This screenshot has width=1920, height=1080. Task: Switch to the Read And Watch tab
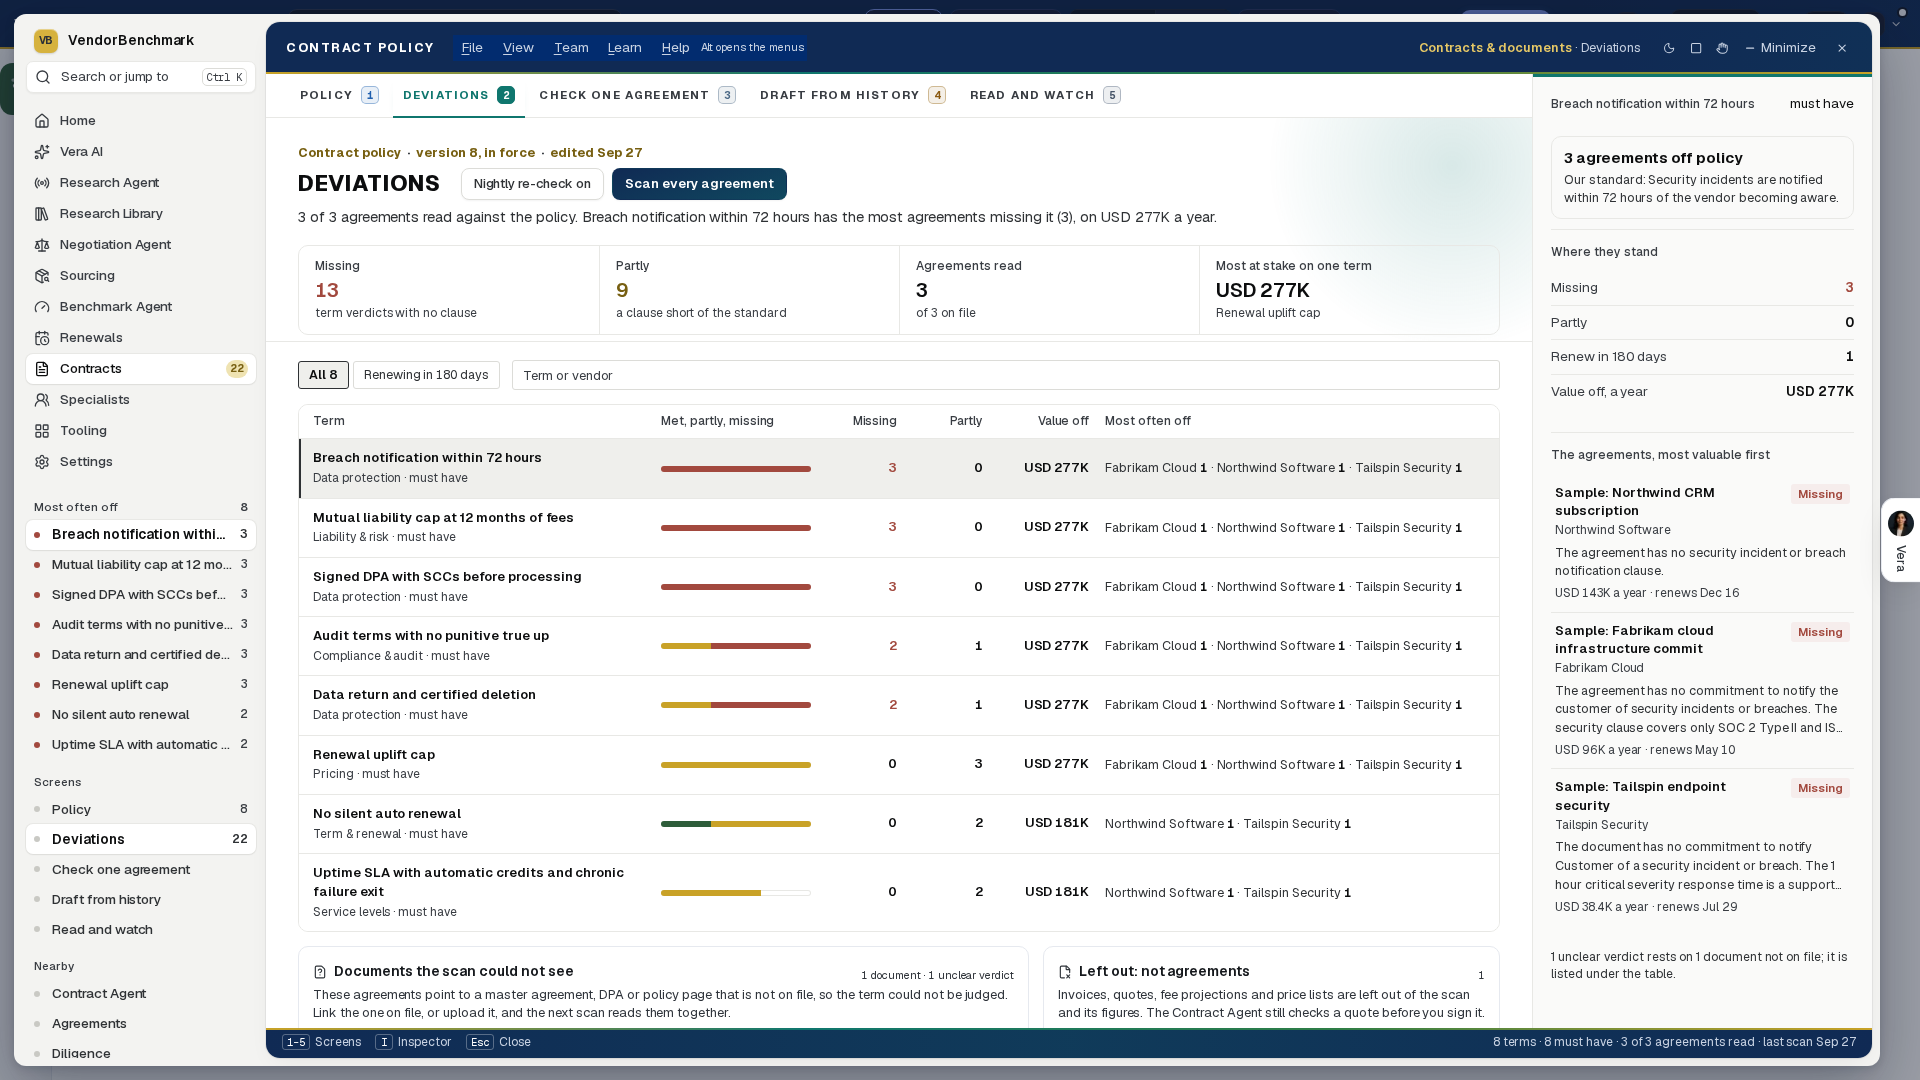(1045, 95)
